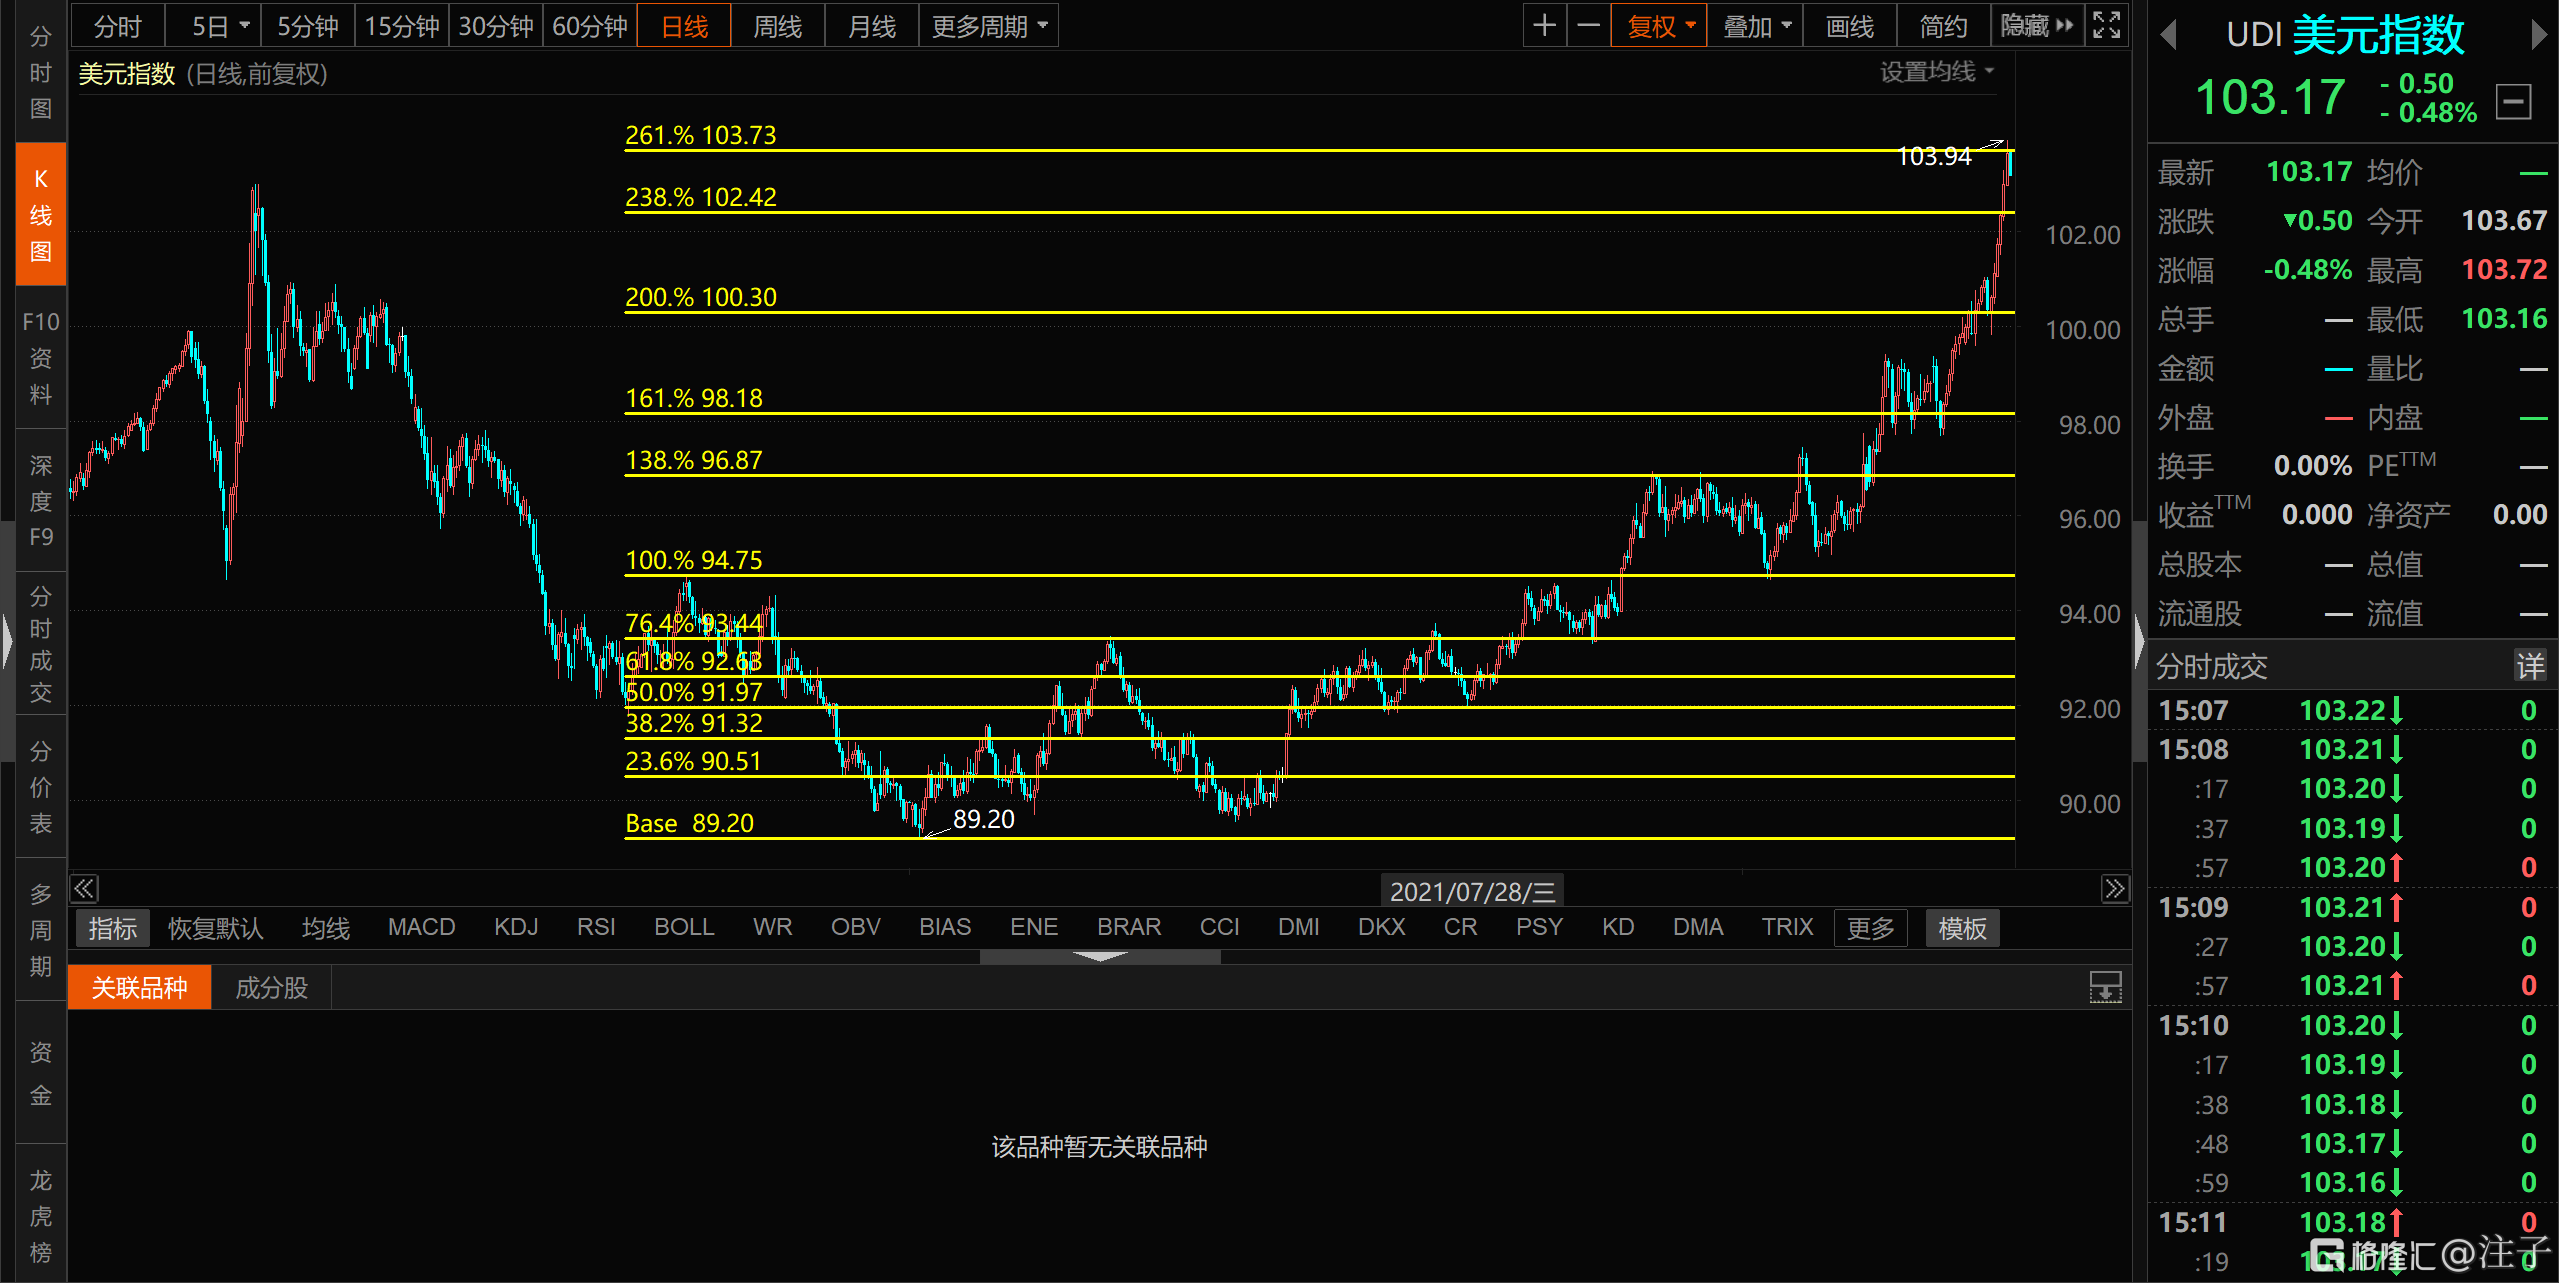
Task: Select 日线 daily timeframe
Action: coord(684,26)
